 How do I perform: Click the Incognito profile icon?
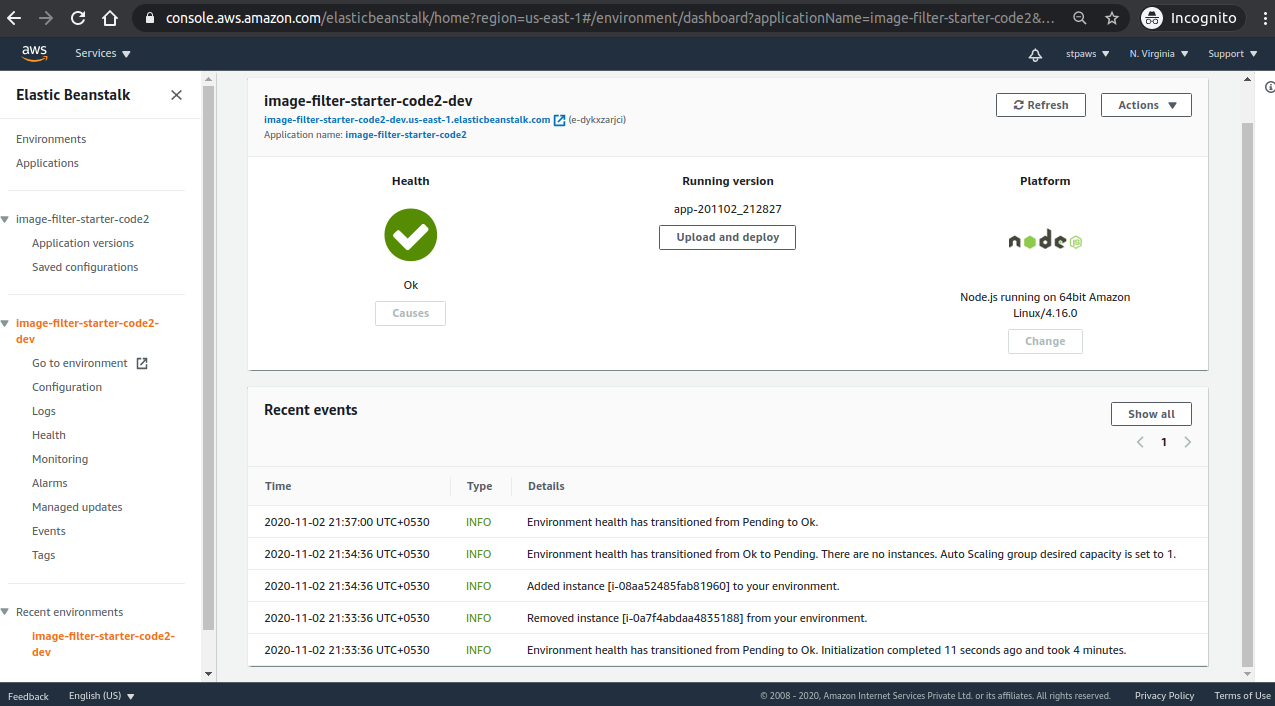point(1152,18)
